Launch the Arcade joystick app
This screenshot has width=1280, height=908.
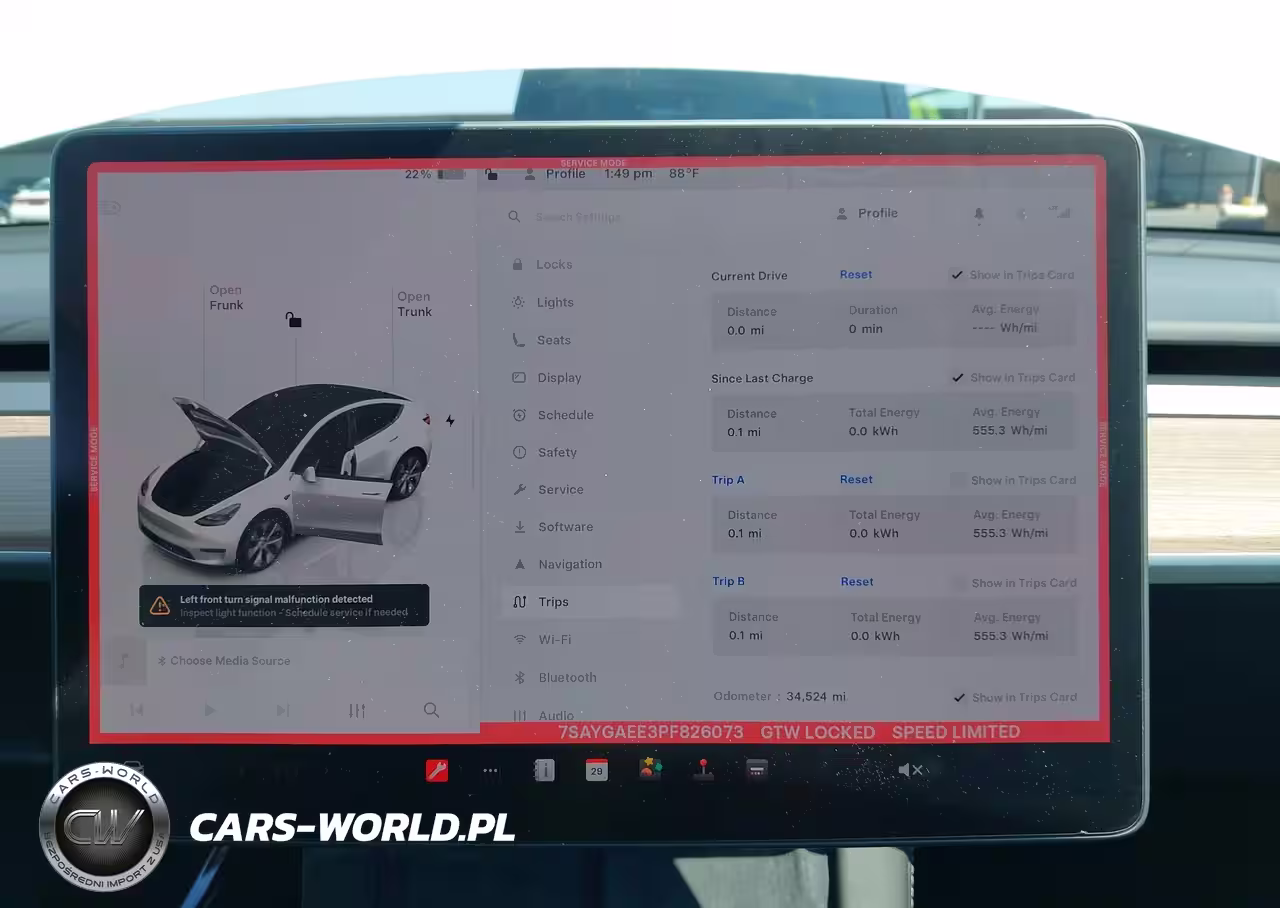tap(704, 769)
